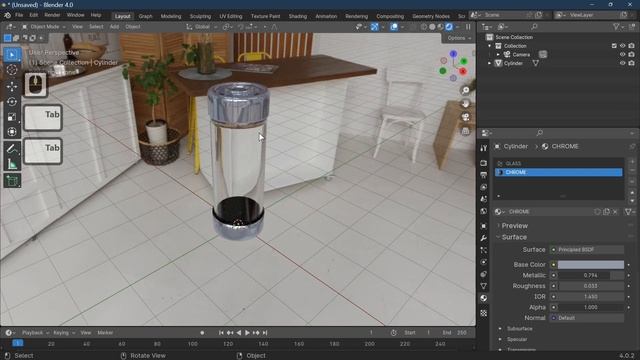Enable rendered viewport shading mode

[449, 27]
